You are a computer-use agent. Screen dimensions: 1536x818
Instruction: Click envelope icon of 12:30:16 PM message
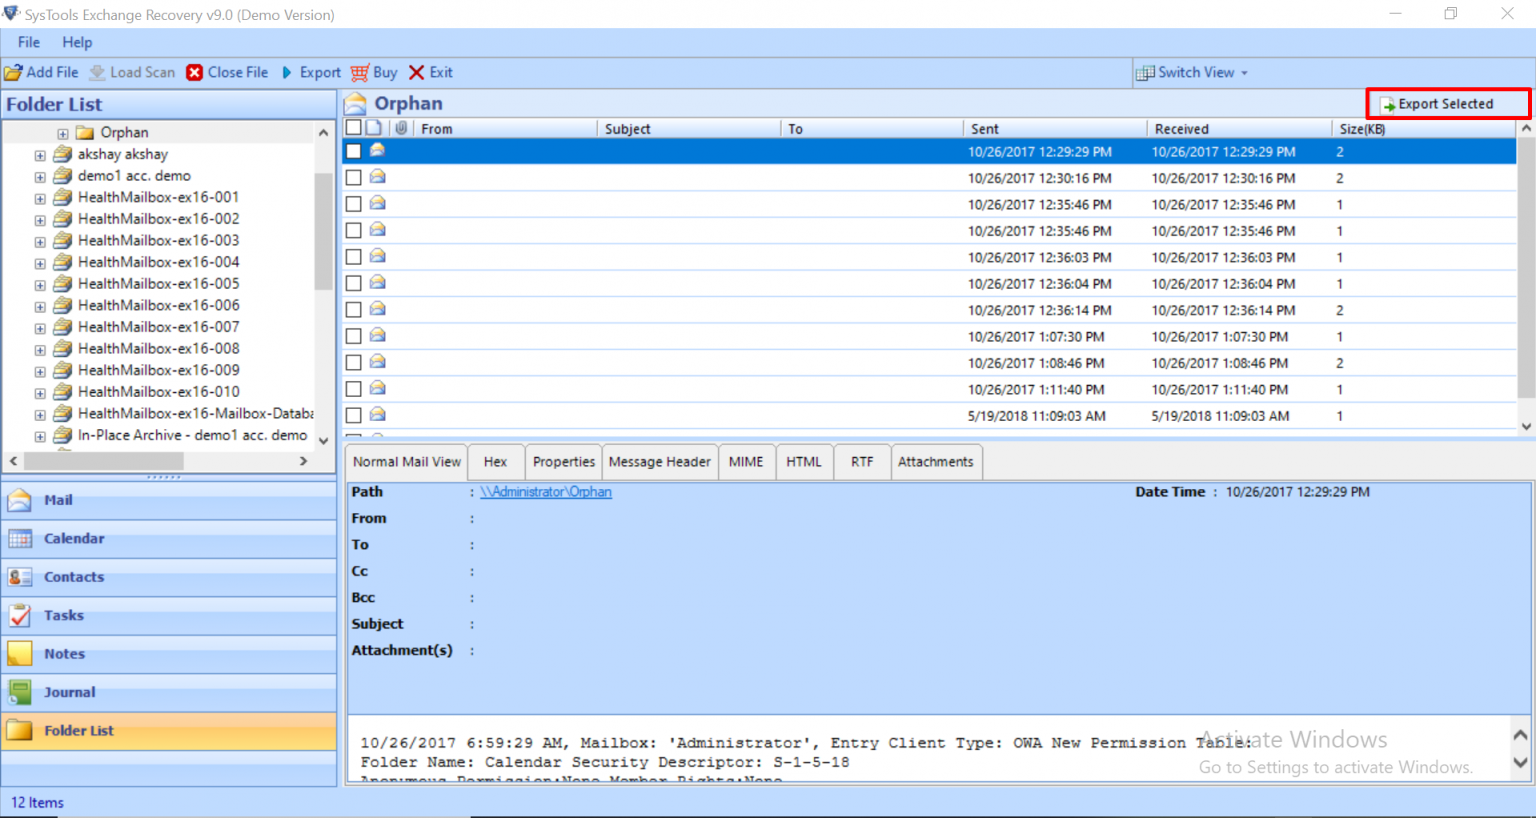pyautogui.click(x=377, y=177)
